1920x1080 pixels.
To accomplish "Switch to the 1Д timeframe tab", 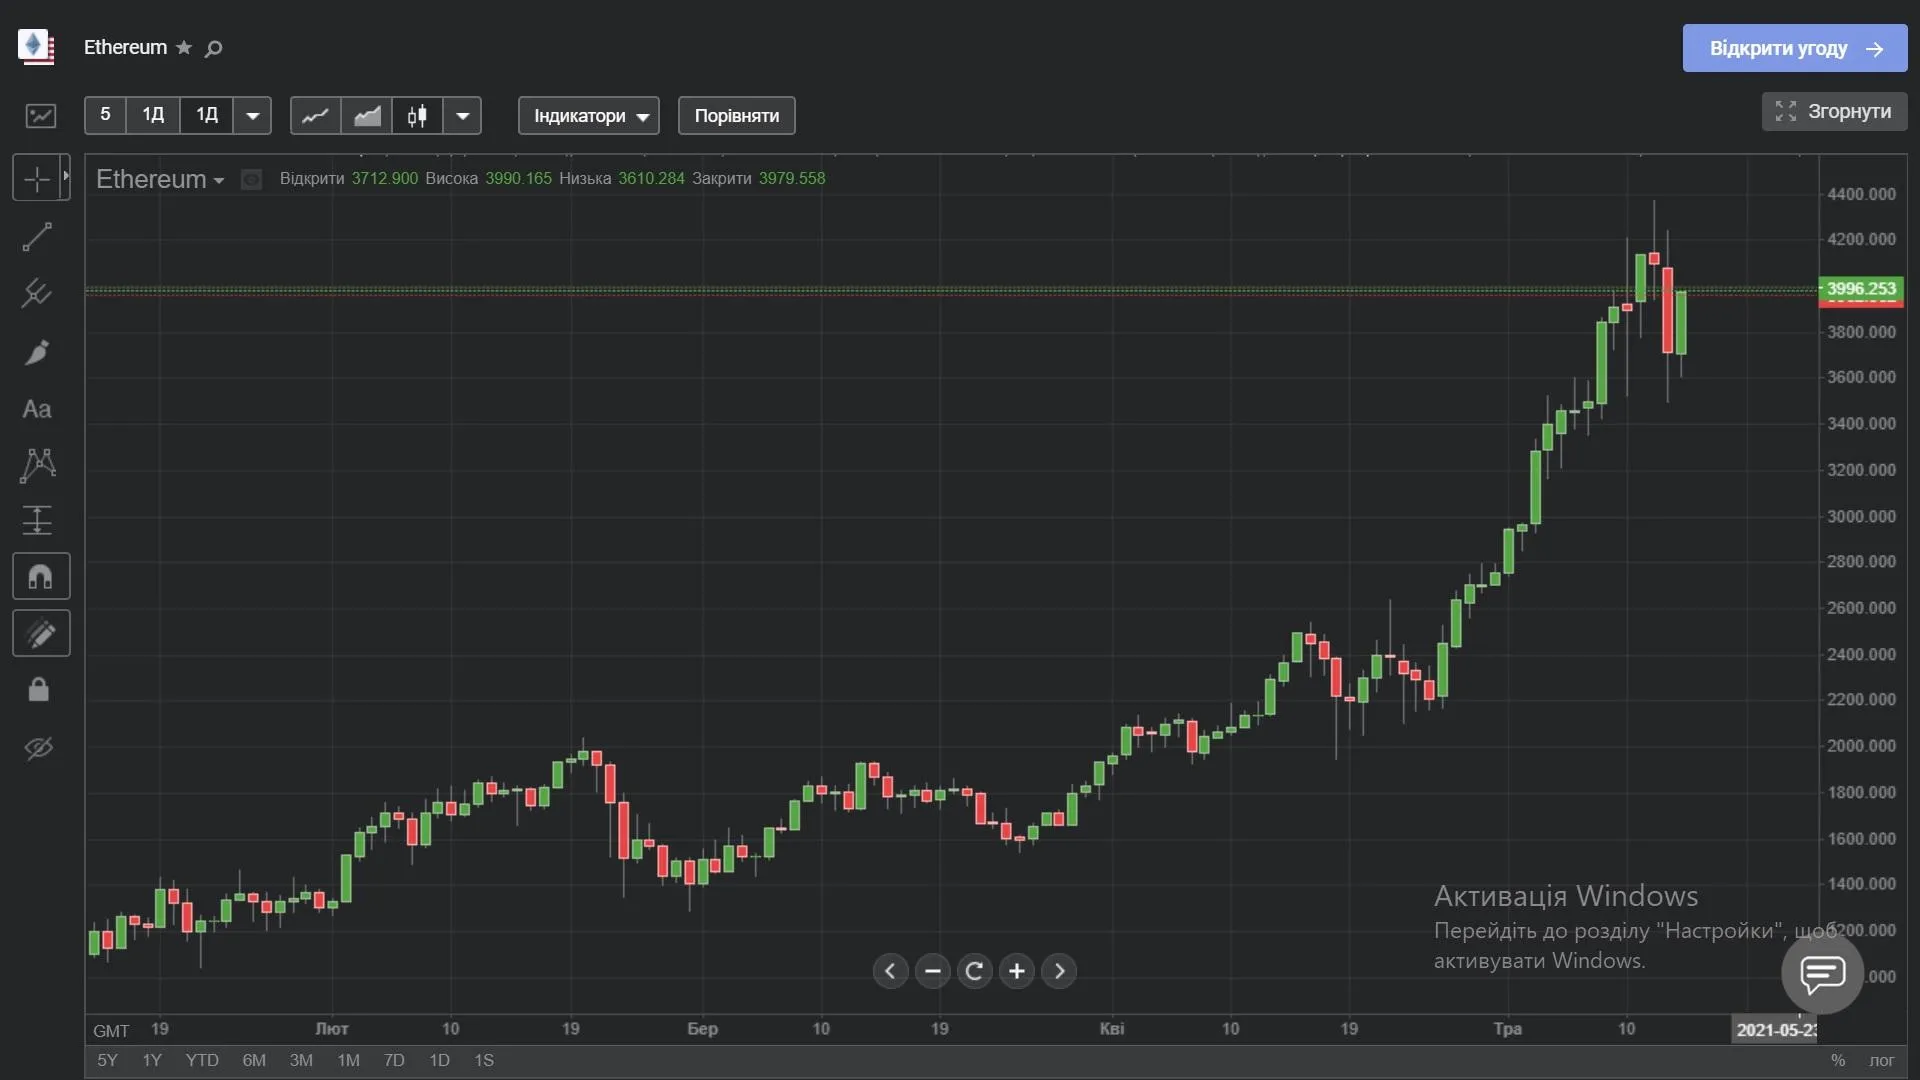I will pos(152,115).
